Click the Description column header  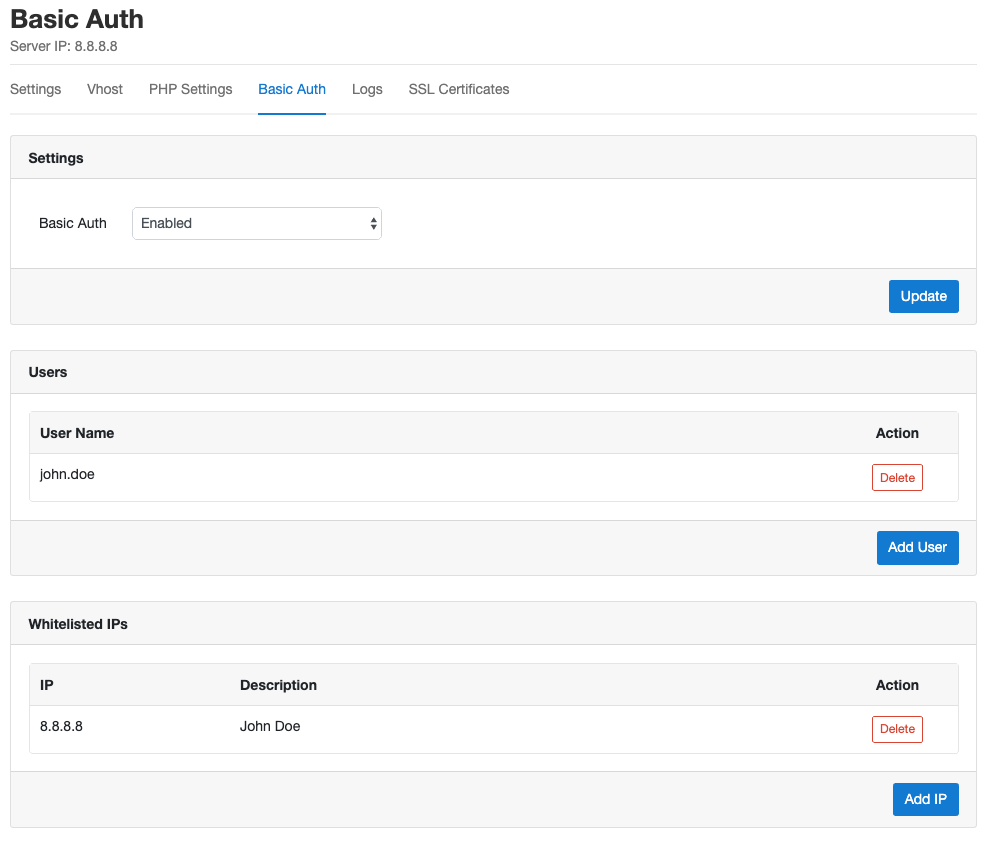point(278,685)
